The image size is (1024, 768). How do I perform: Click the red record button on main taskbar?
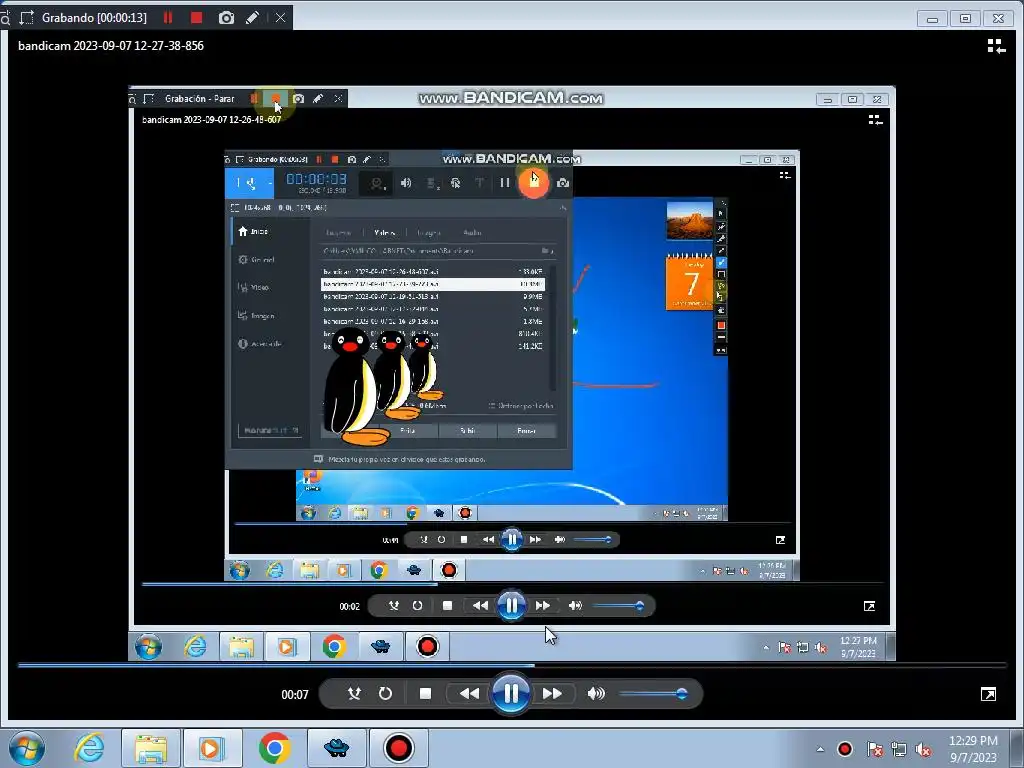pos(398,748)
